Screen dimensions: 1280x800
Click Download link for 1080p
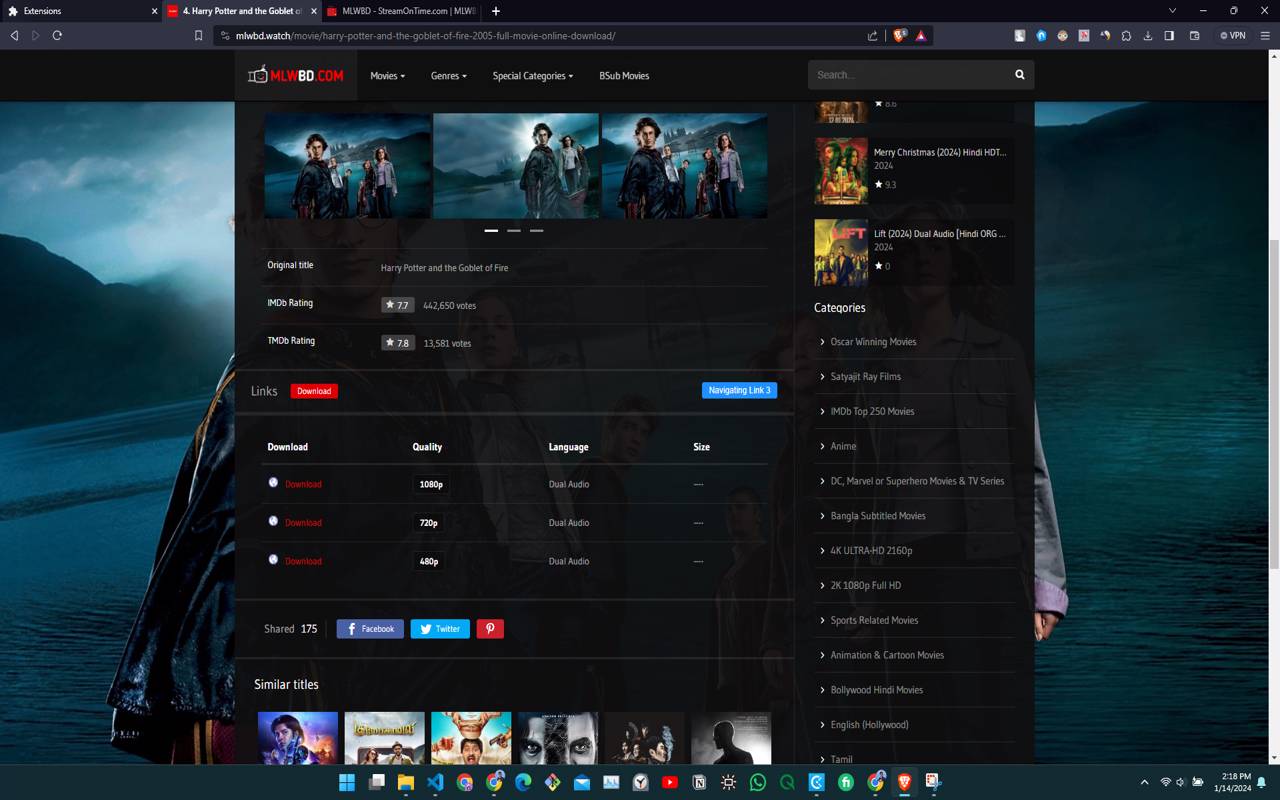(303, 484)
